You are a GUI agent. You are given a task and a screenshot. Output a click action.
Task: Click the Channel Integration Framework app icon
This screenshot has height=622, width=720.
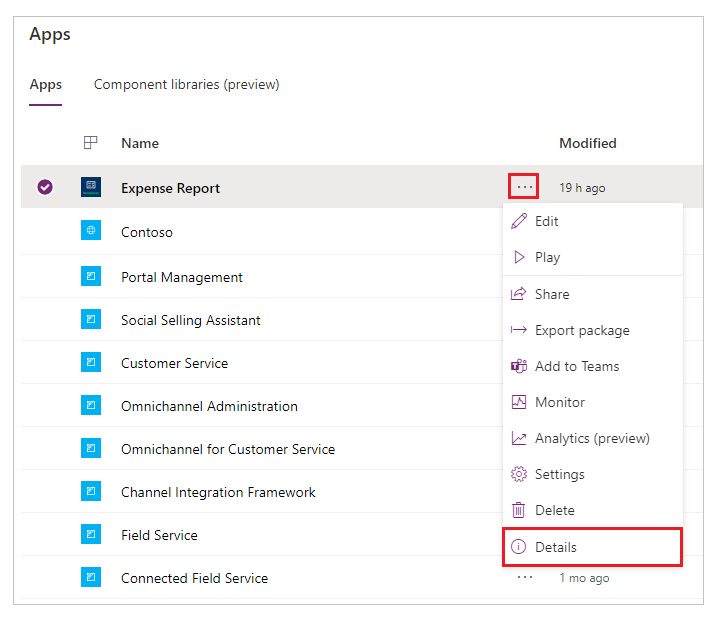91,491
